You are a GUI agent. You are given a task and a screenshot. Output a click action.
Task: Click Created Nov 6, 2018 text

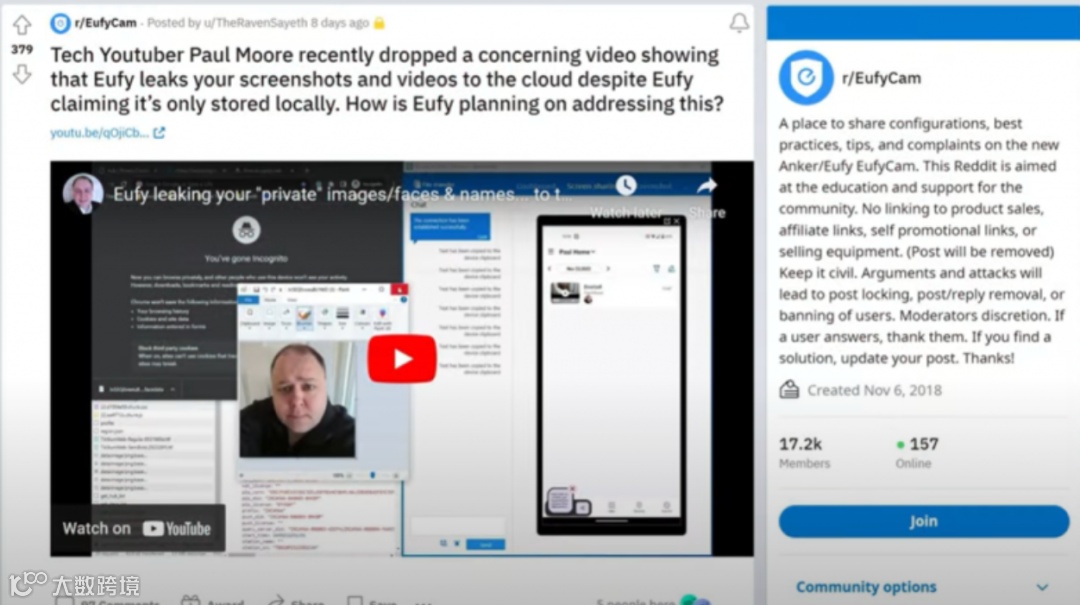pyautogui.click(x=874, y=390)
